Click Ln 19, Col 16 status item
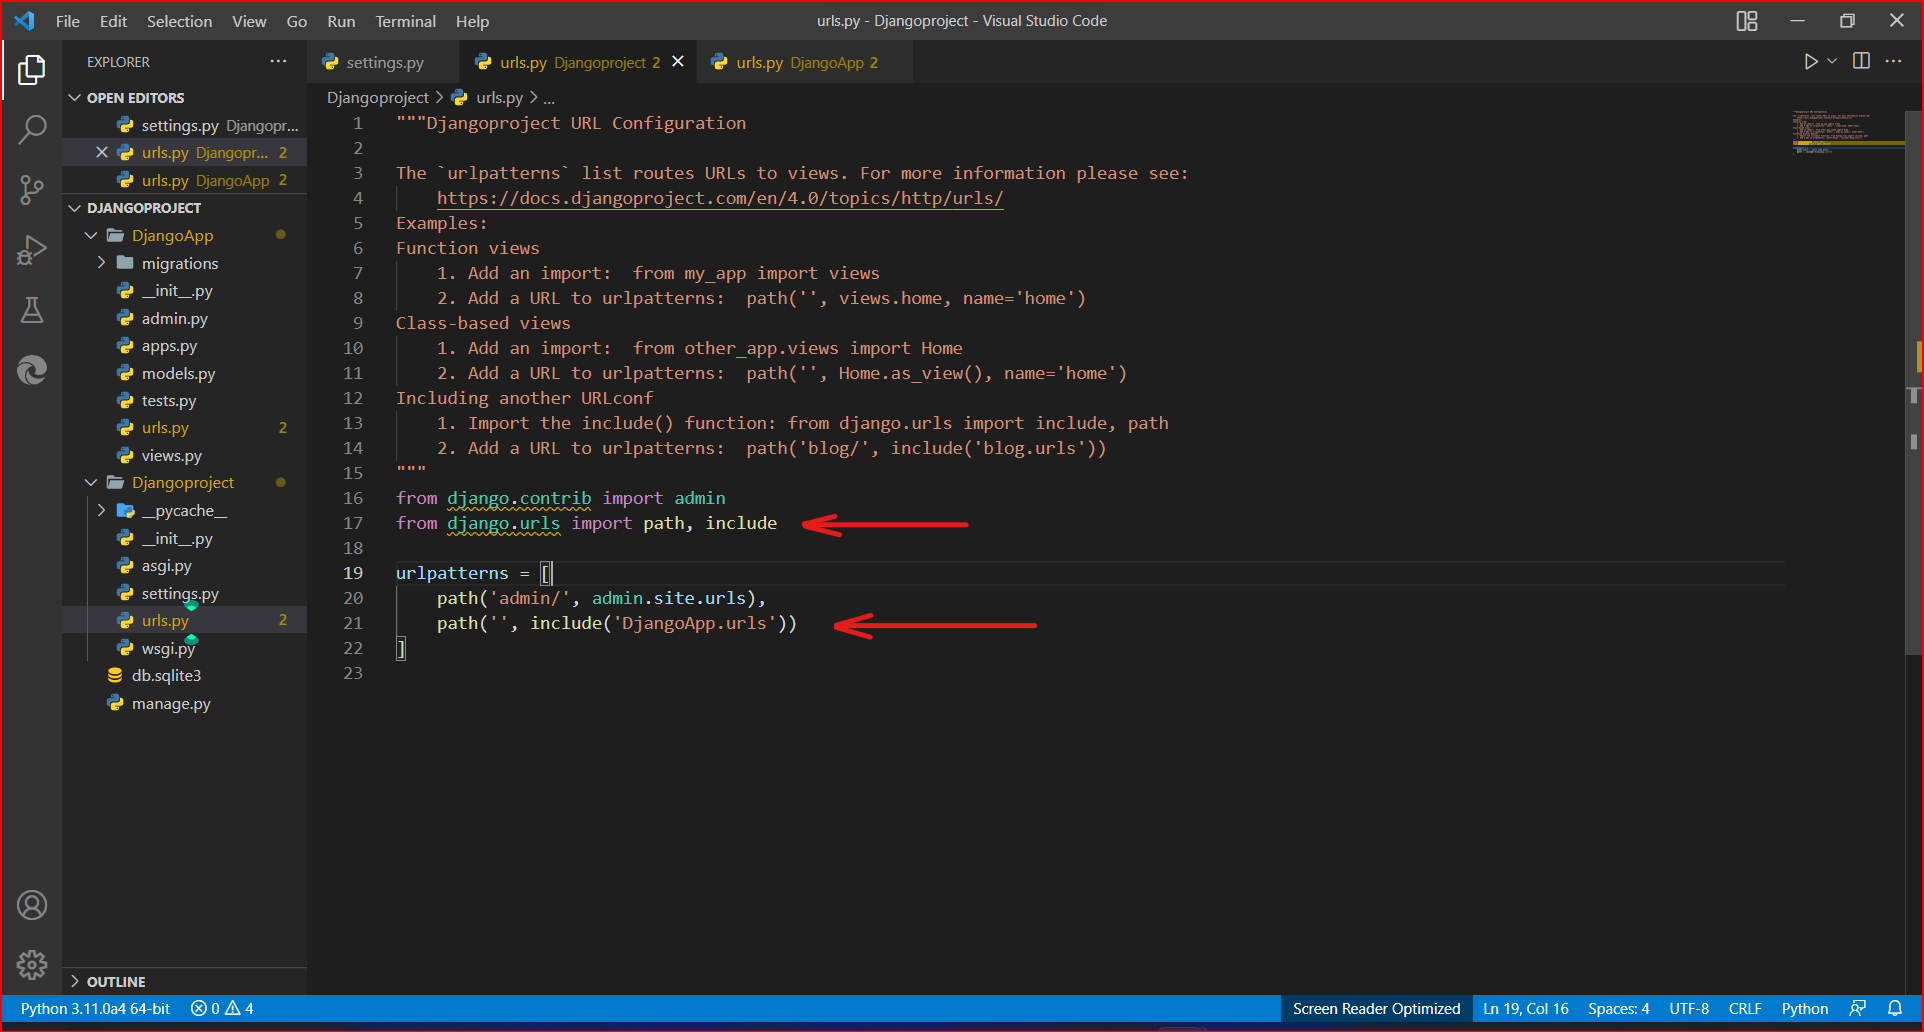The height and width of the screenshot is (1032, 1924). (x=1525, y=1008)
